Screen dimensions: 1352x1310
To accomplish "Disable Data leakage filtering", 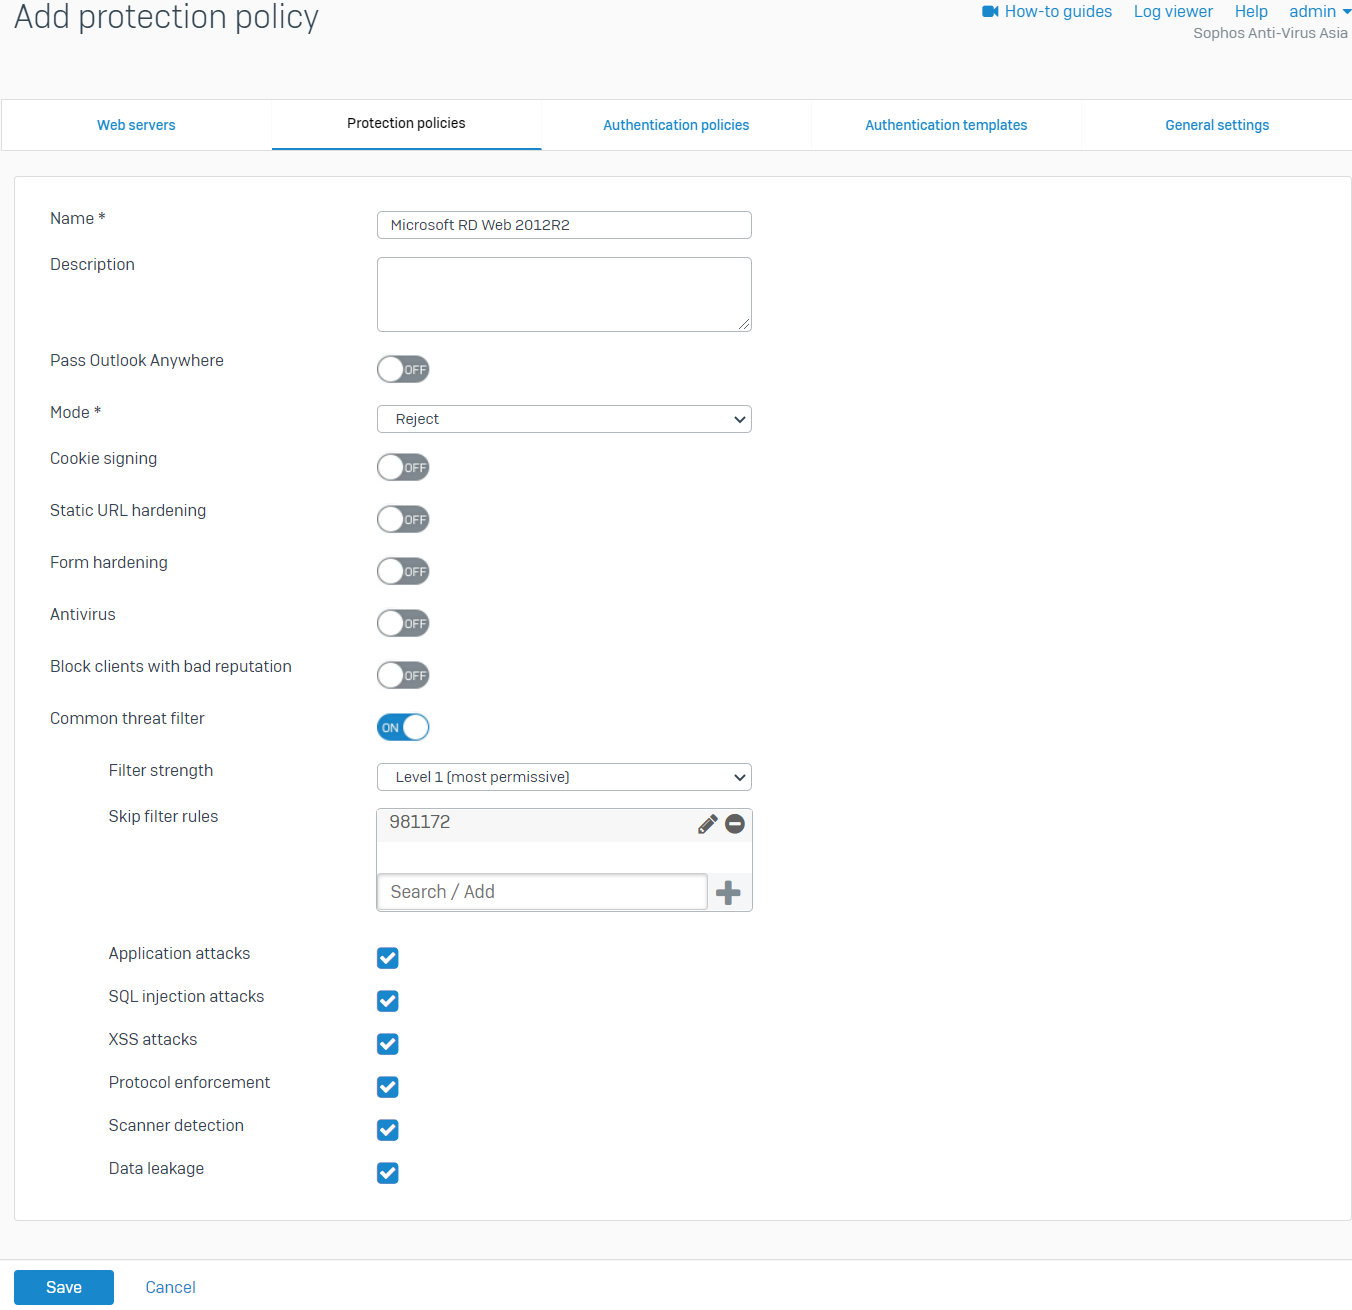I will (387, 1173).
